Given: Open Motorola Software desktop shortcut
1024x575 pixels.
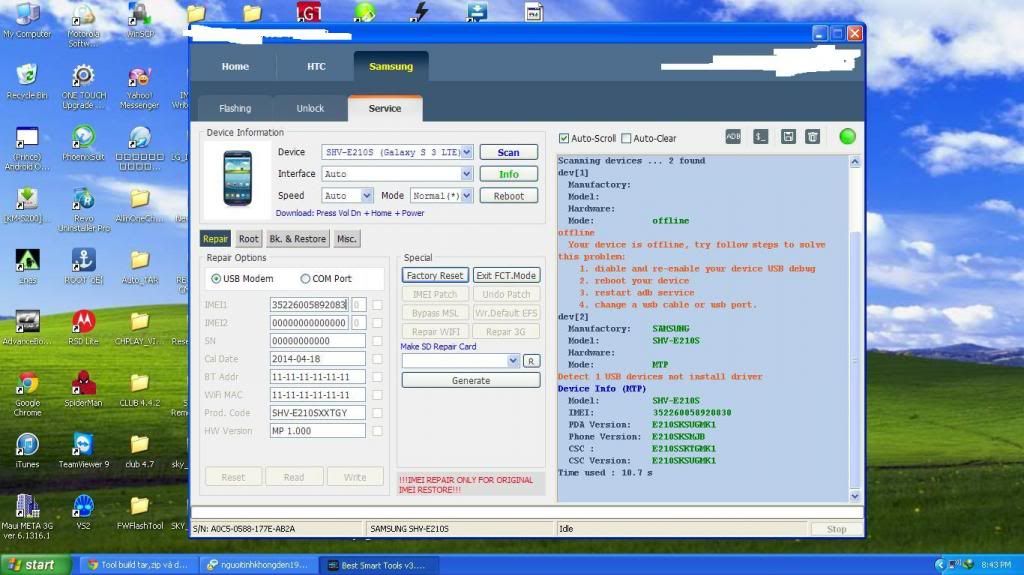Looking at the screenshot, I should (x=84, y=25).
